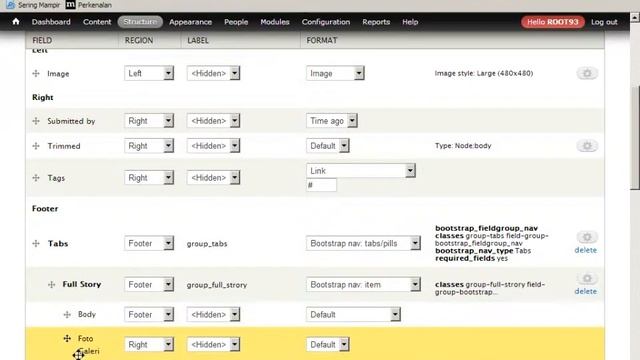Screen dimensions: 640x360
Task: Click the Sering Mampir bookmark icon
Action: click(11, 5)
